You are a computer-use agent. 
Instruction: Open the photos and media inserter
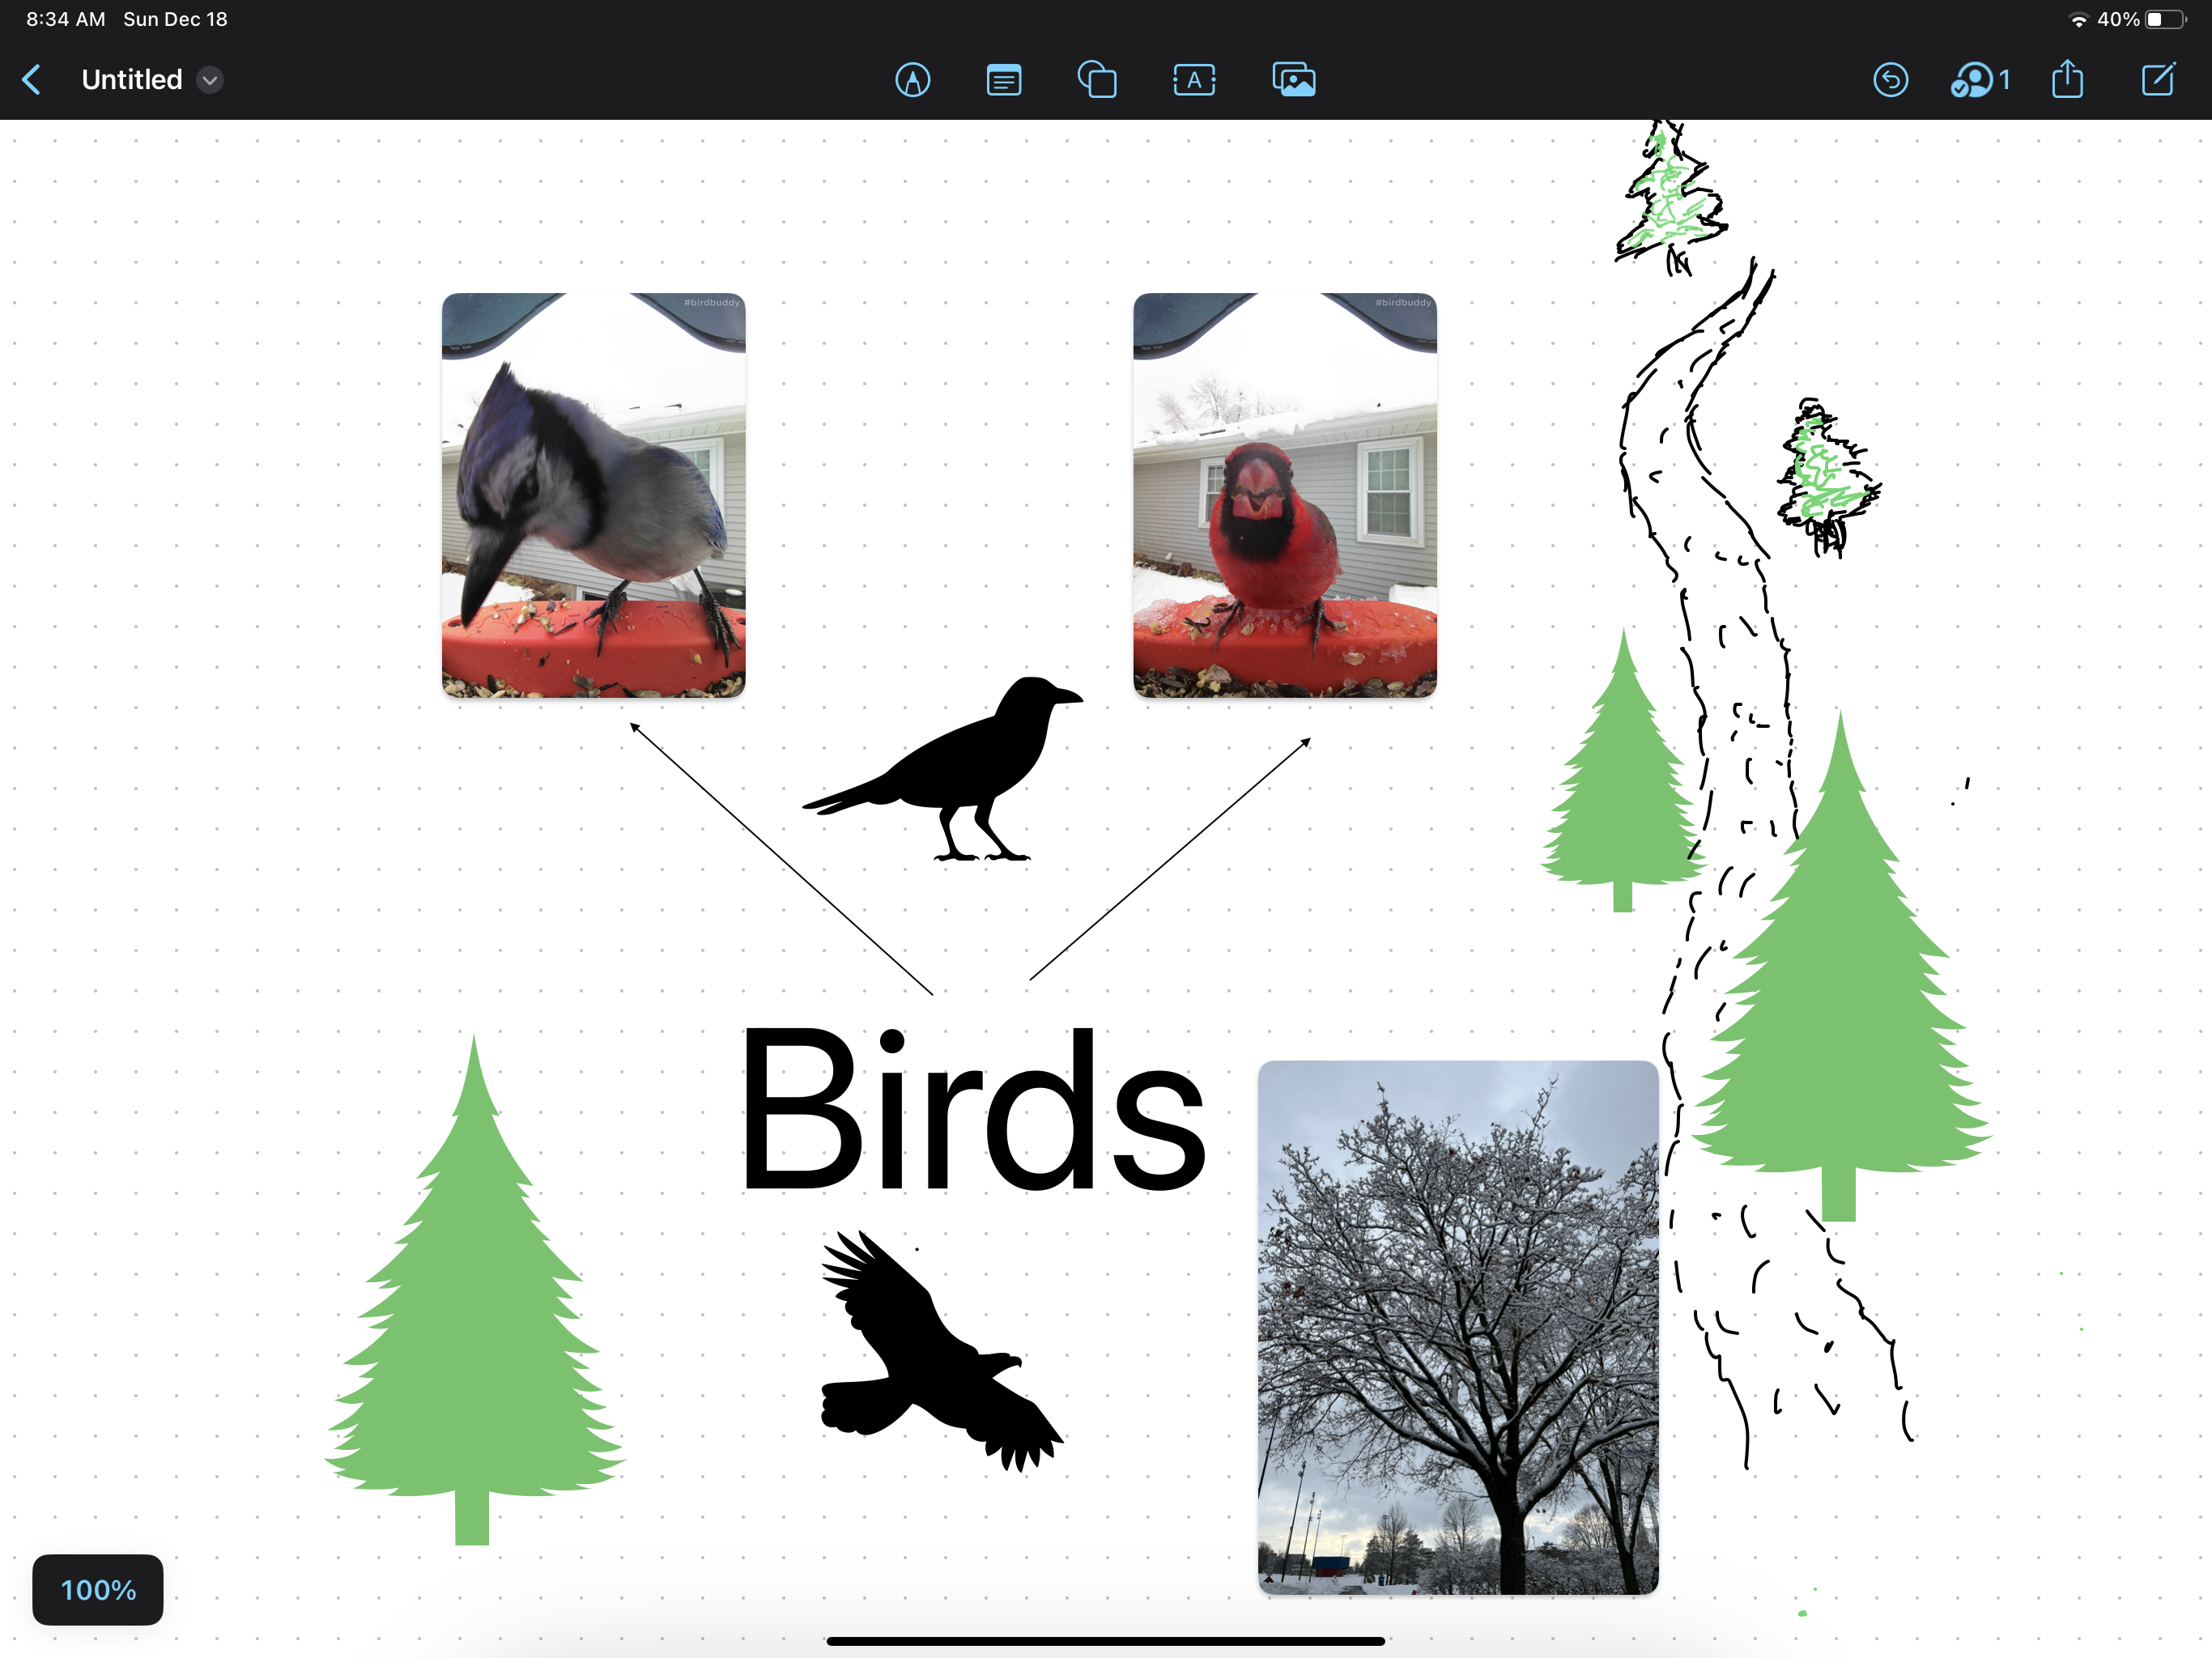pos(1293,80)
